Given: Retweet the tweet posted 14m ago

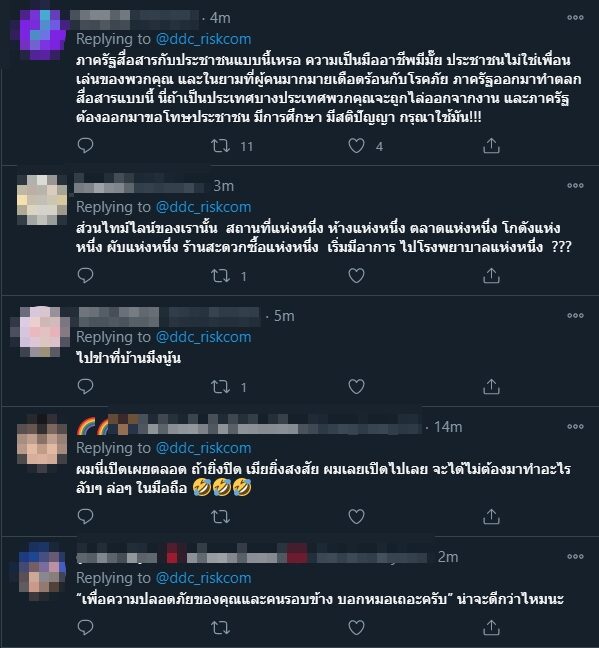Looking at the screenshot, I should pyautogui.click(x=220, y=517).
